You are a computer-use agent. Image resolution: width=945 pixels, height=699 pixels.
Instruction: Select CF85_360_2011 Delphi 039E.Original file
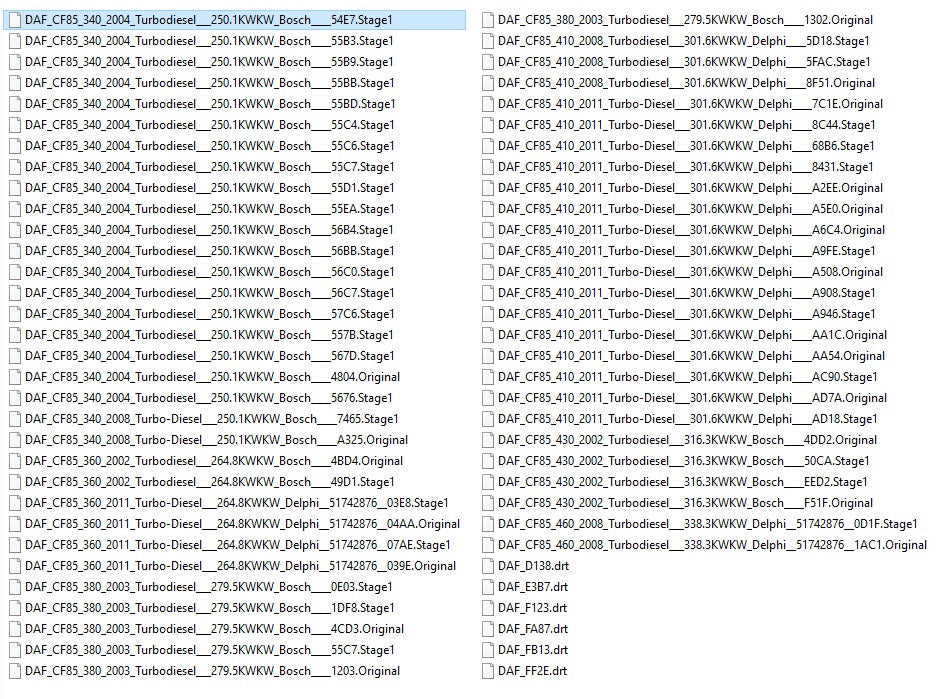240,566
